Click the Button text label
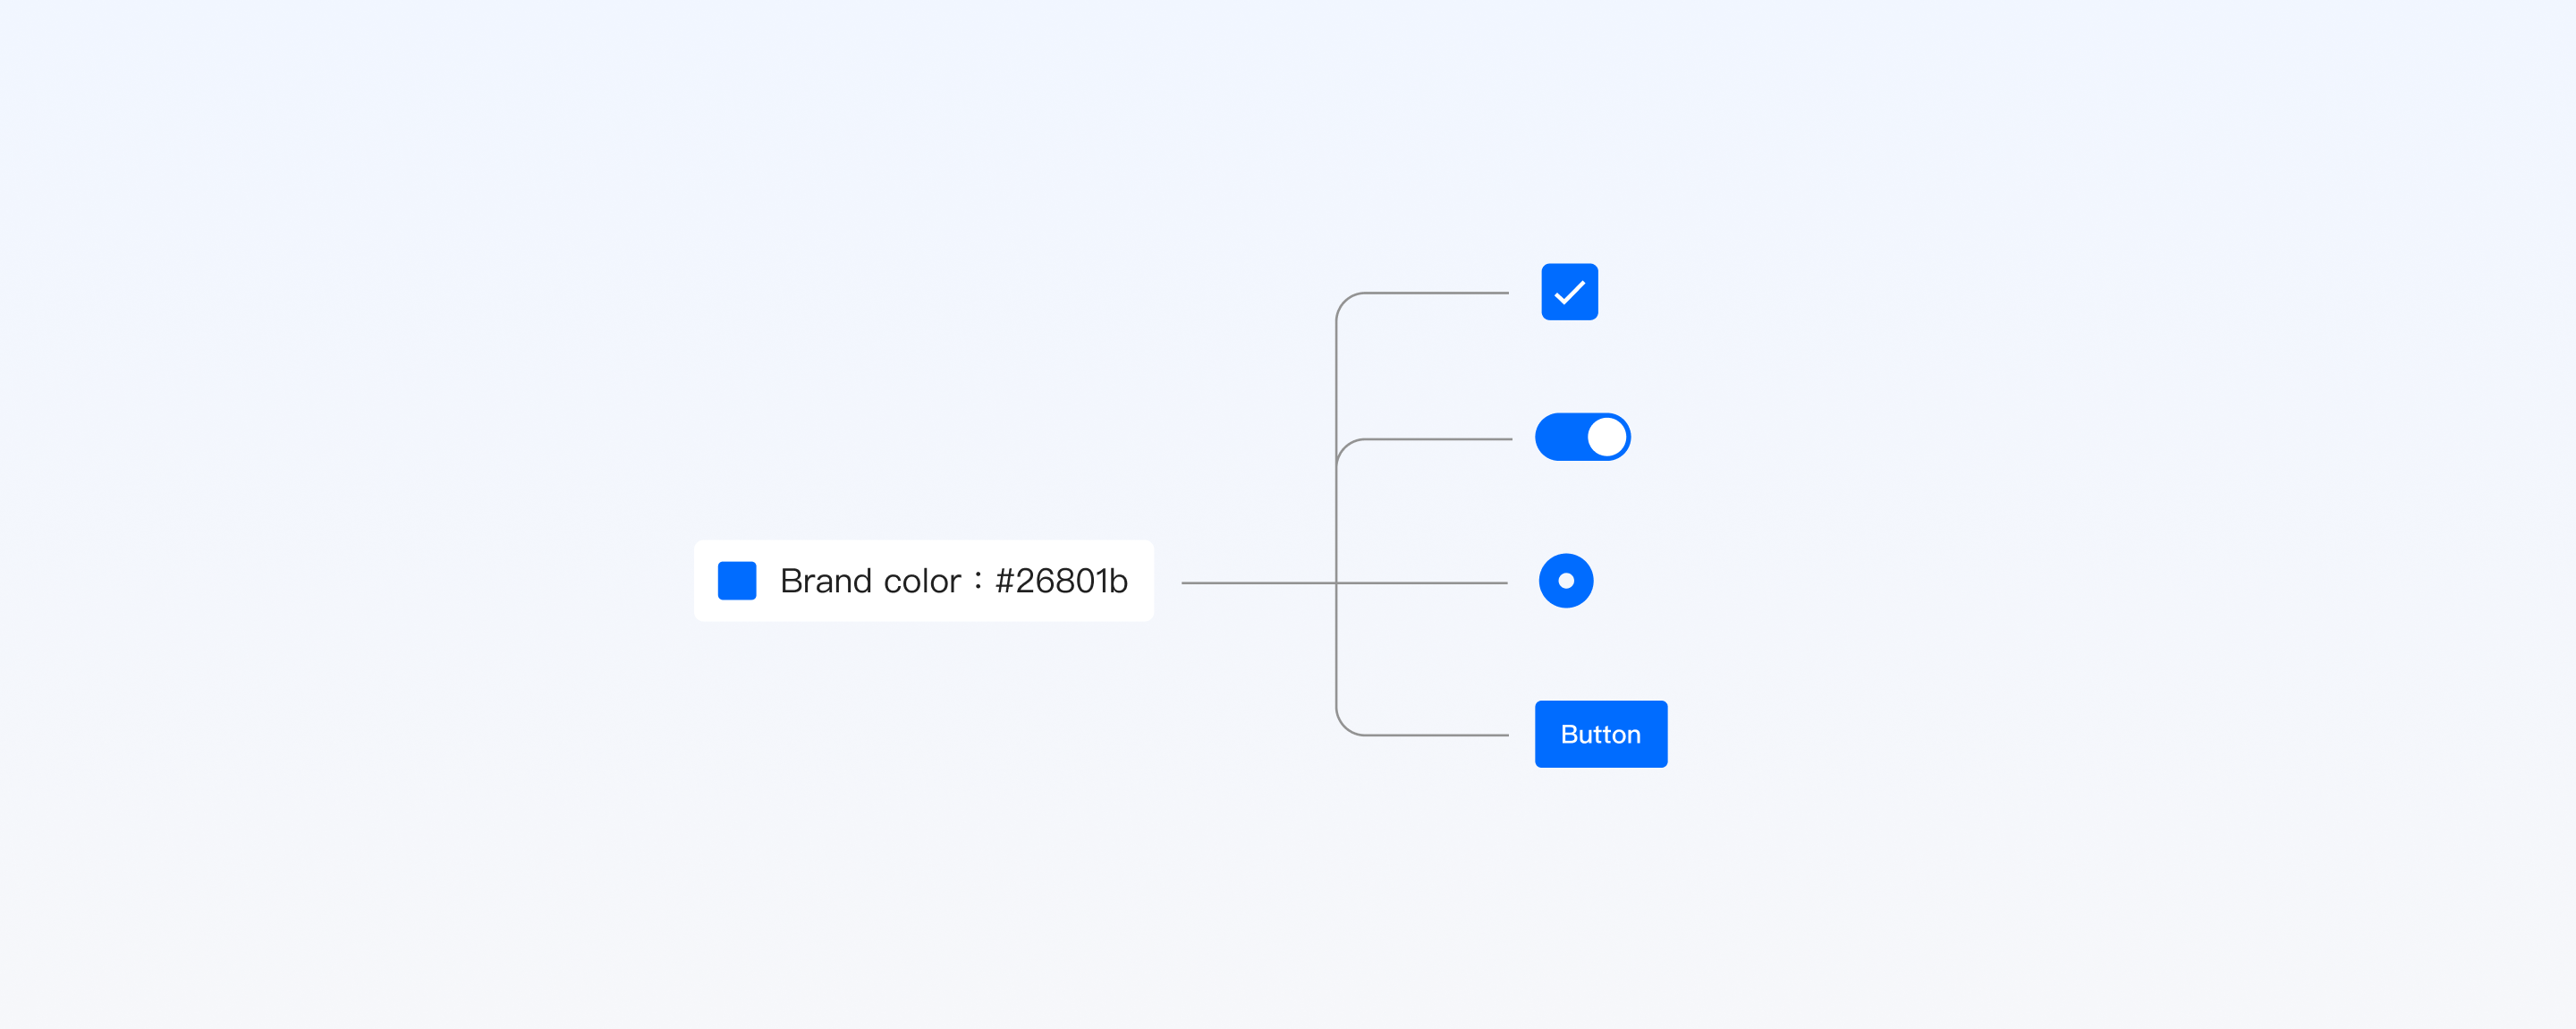The width and height of the screenshot is (2576, 1029). [1601, 734]
